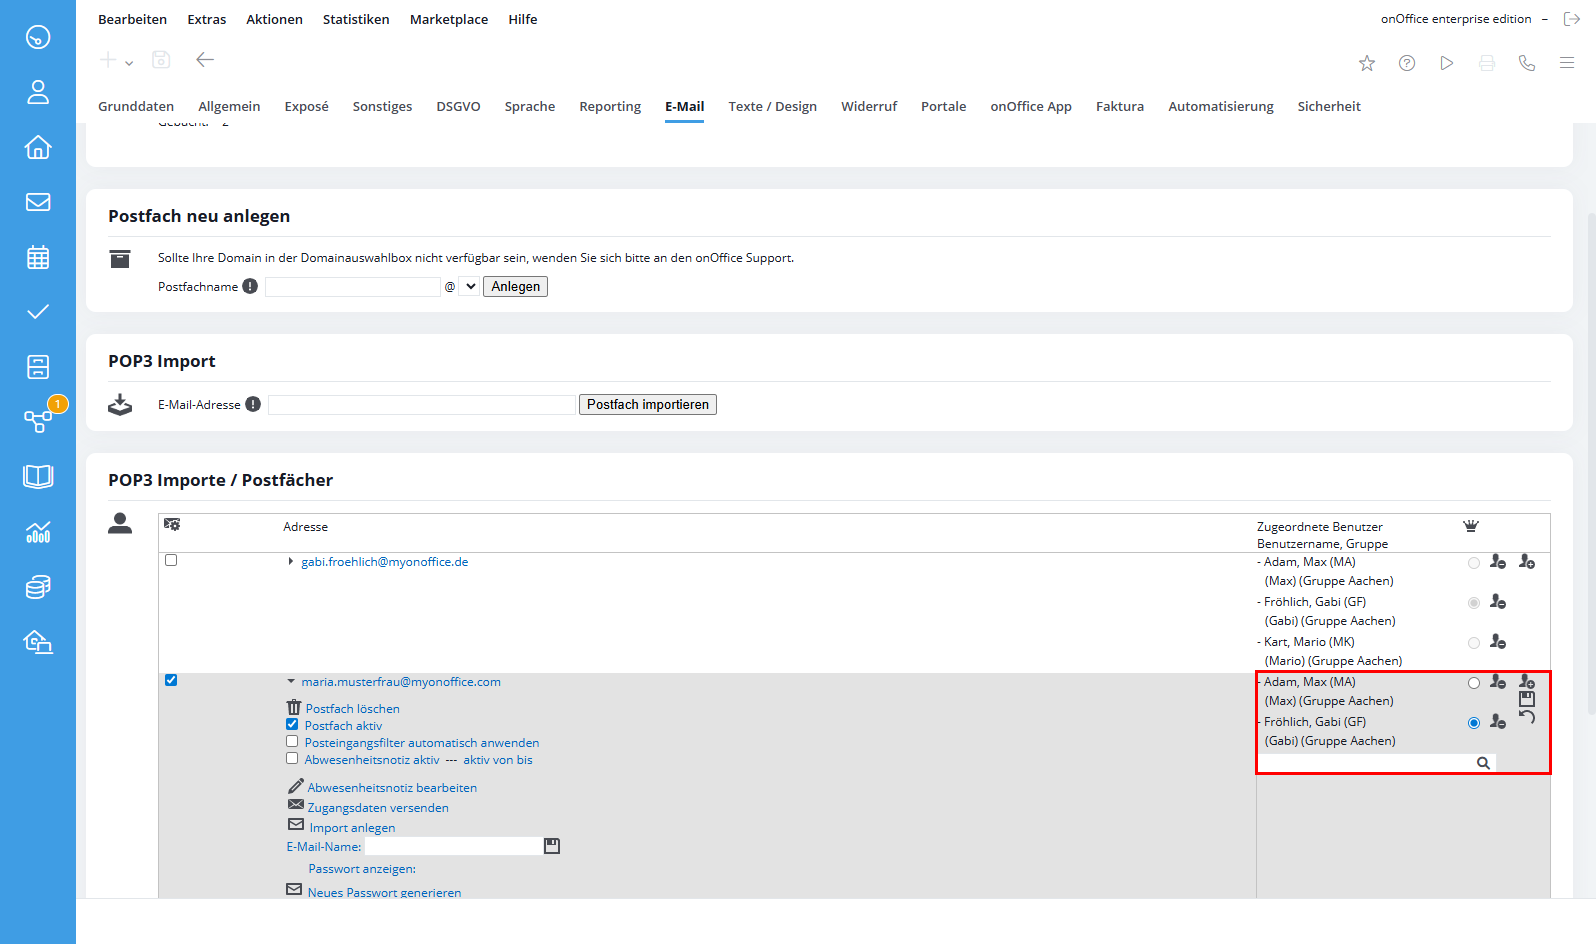Open dropdown arrow beside plus icon
This screenshot has height=944, width=1596.
(129, 63)
